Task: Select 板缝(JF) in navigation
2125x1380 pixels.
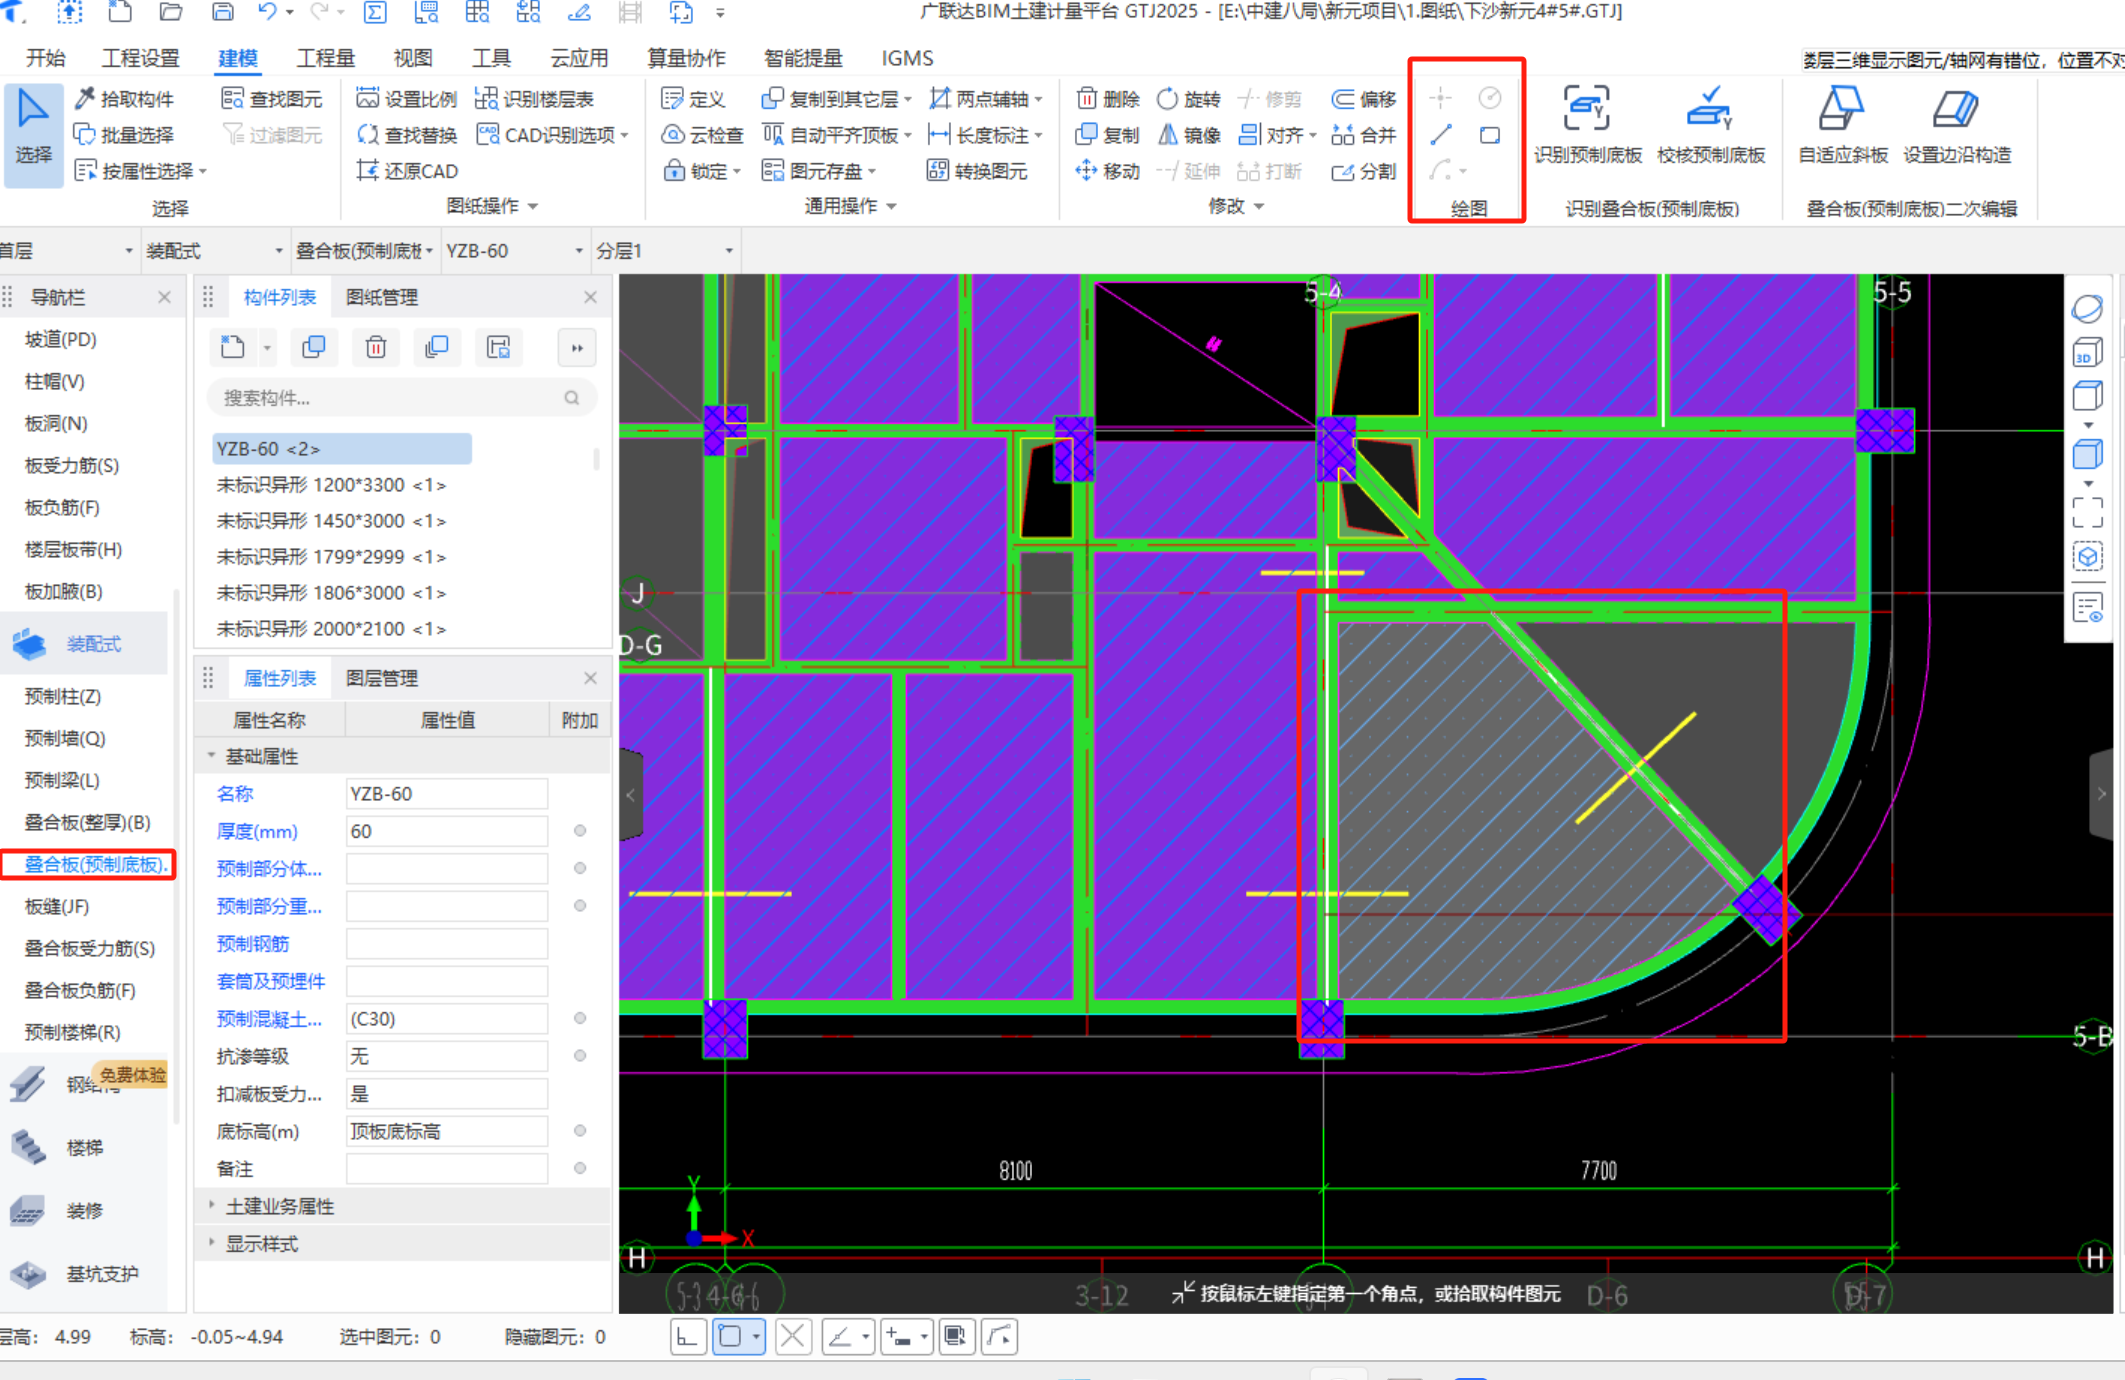Action: click(x=57, y=906)
